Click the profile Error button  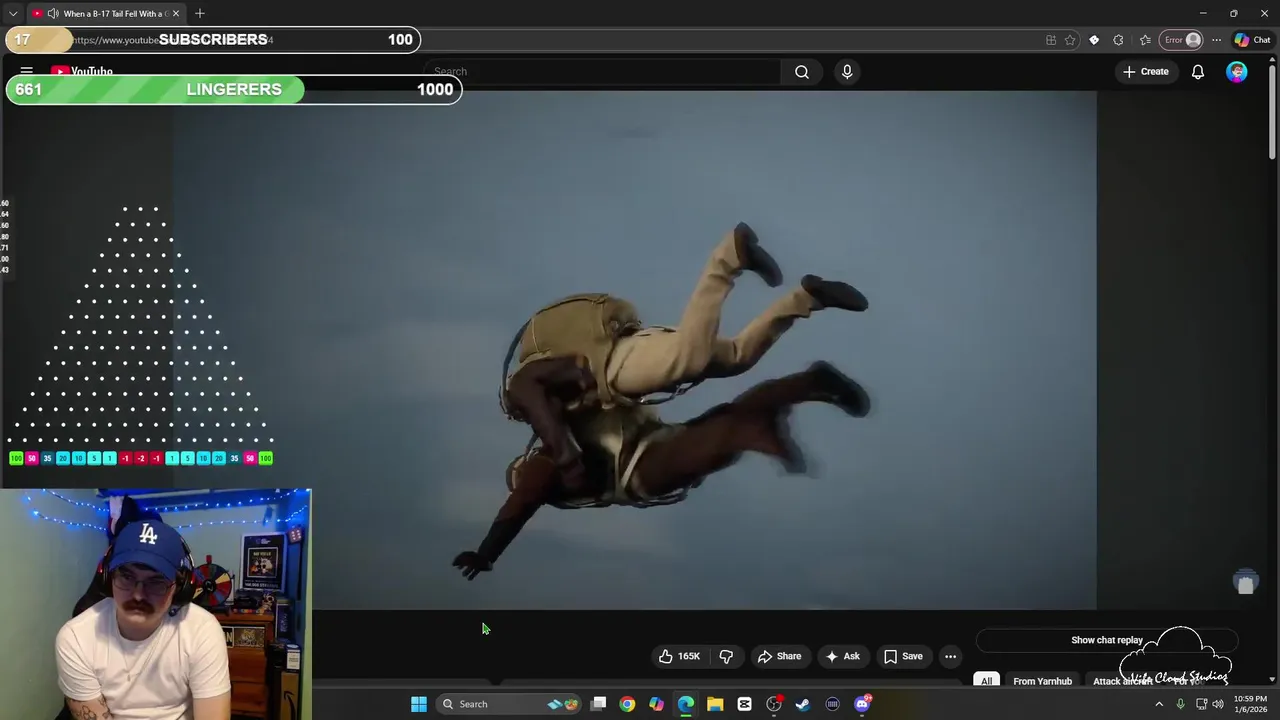1182,40
